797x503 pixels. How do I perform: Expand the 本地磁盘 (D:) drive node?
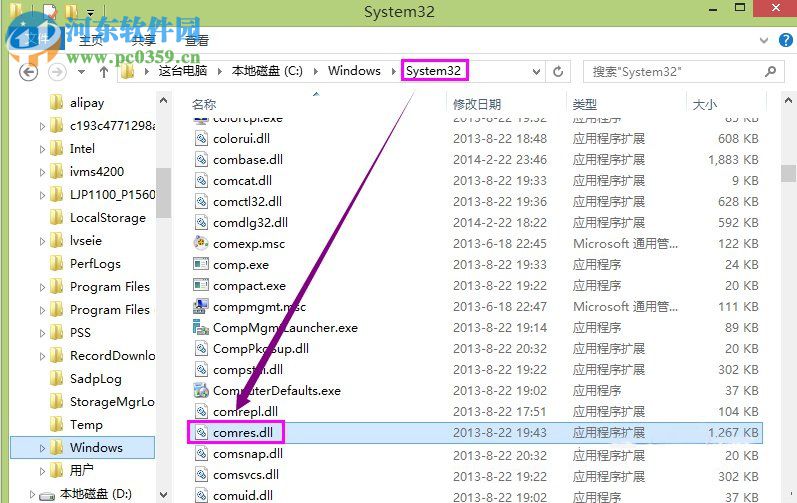(32, 494)
